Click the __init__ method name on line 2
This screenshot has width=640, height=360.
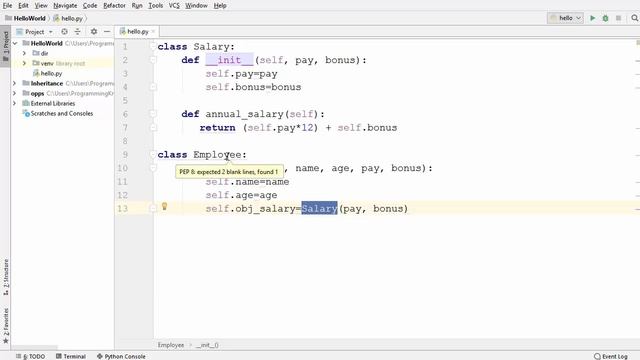point(229,60)
